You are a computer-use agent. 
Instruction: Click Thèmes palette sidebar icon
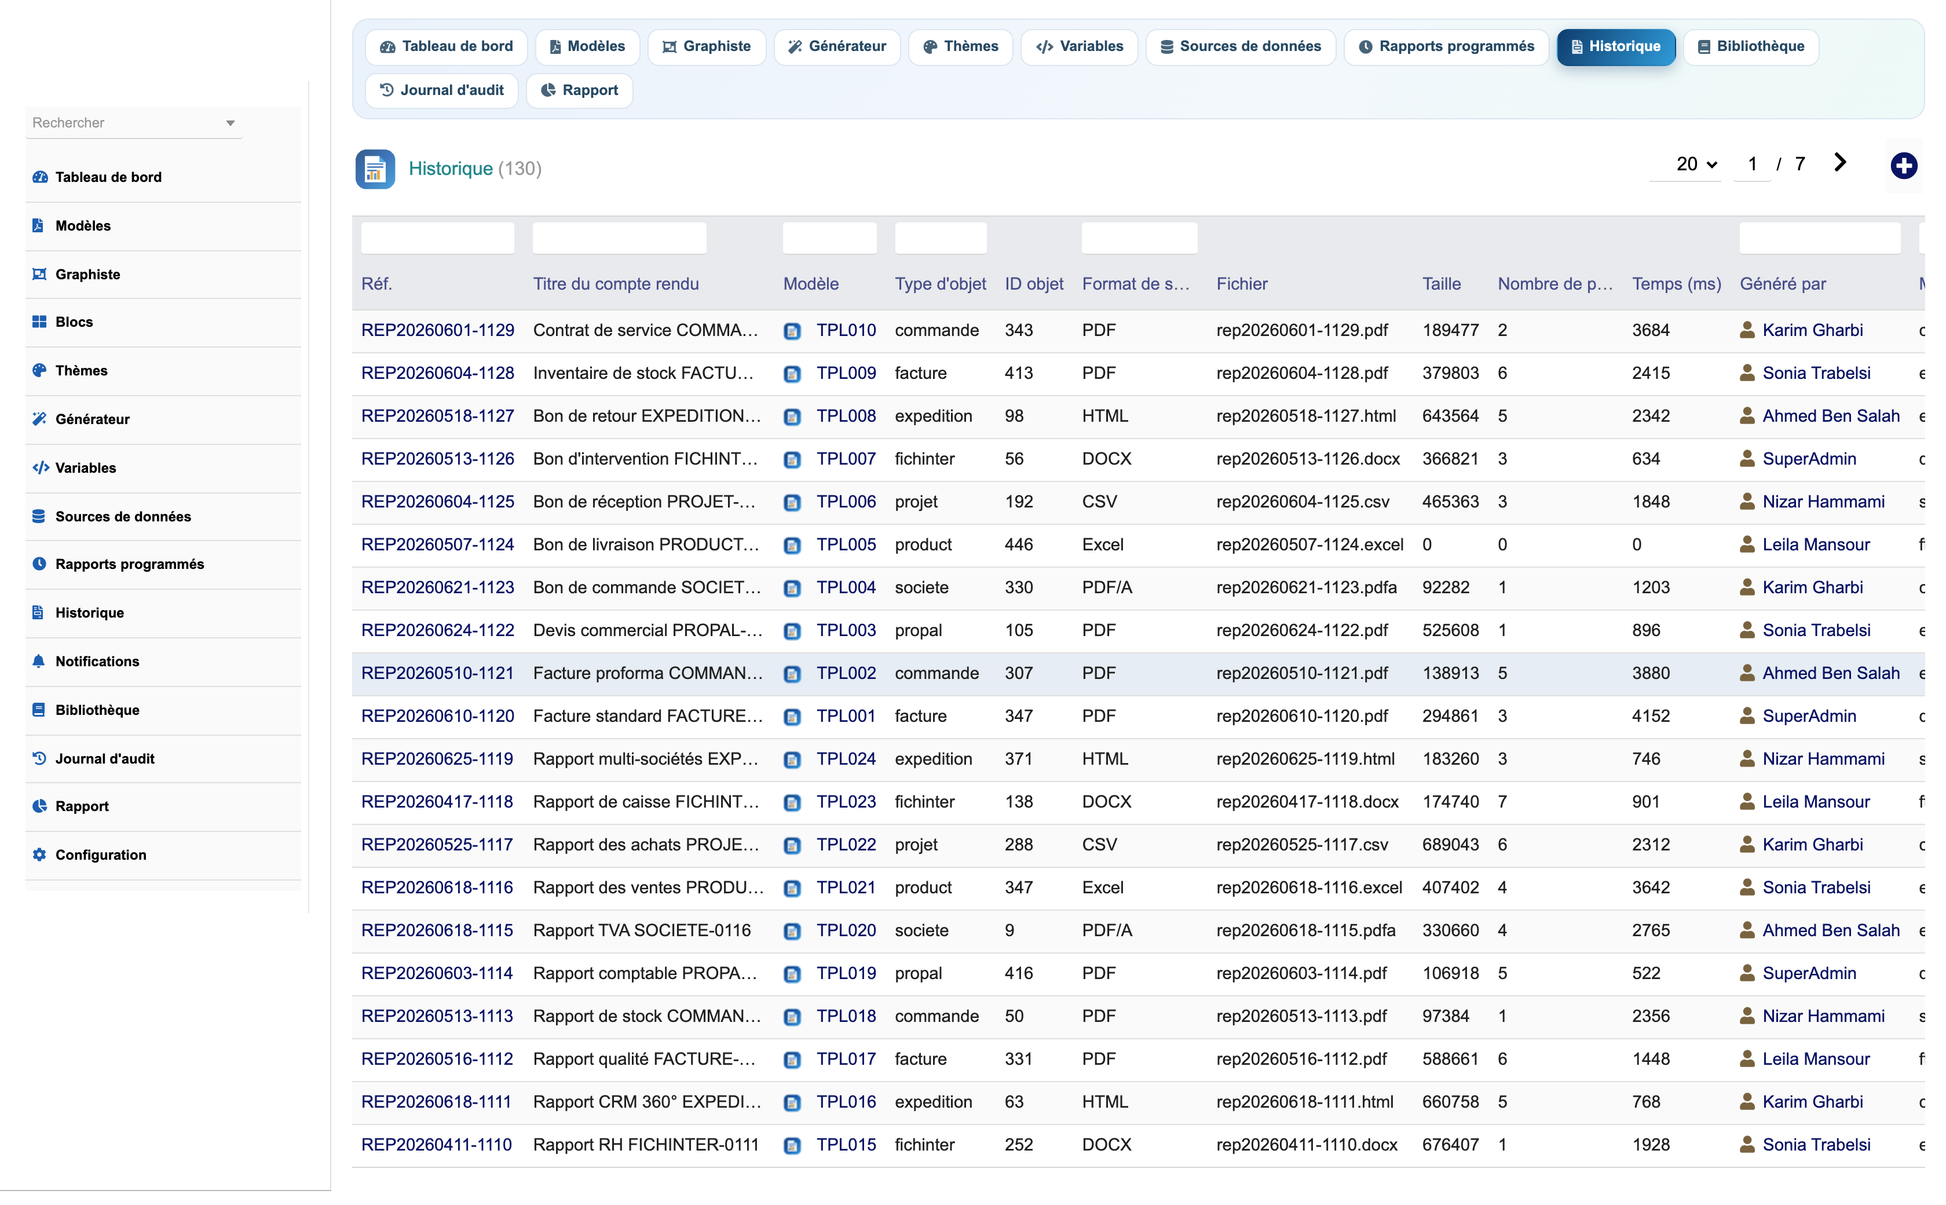tap(39, 370)
